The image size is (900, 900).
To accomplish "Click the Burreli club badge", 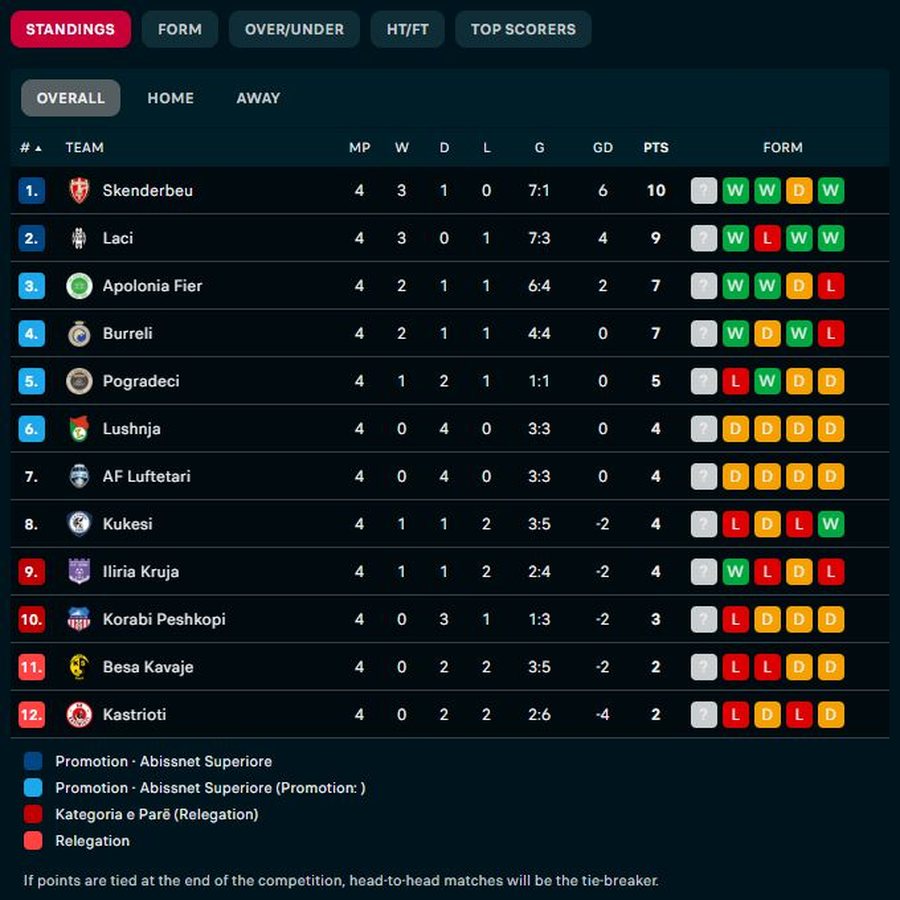I will coord(79,333).
